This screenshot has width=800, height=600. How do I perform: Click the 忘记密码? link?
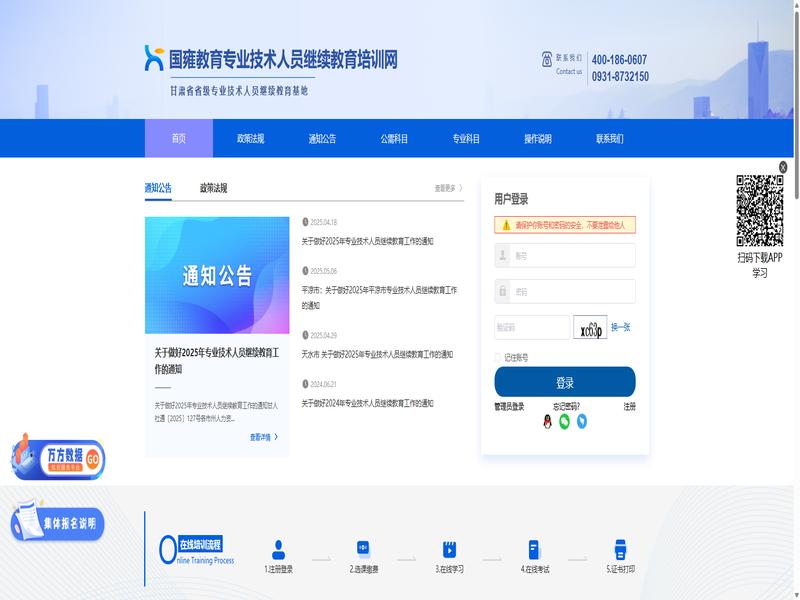coord(566,407)
